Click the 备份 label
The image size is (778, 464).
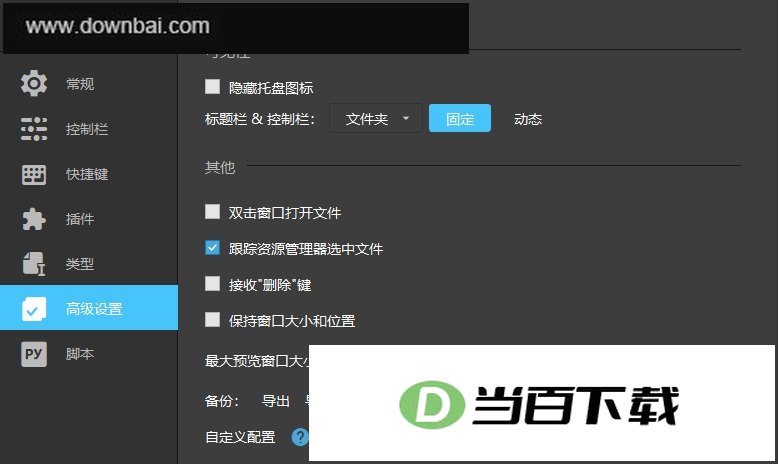coord(222,401)
